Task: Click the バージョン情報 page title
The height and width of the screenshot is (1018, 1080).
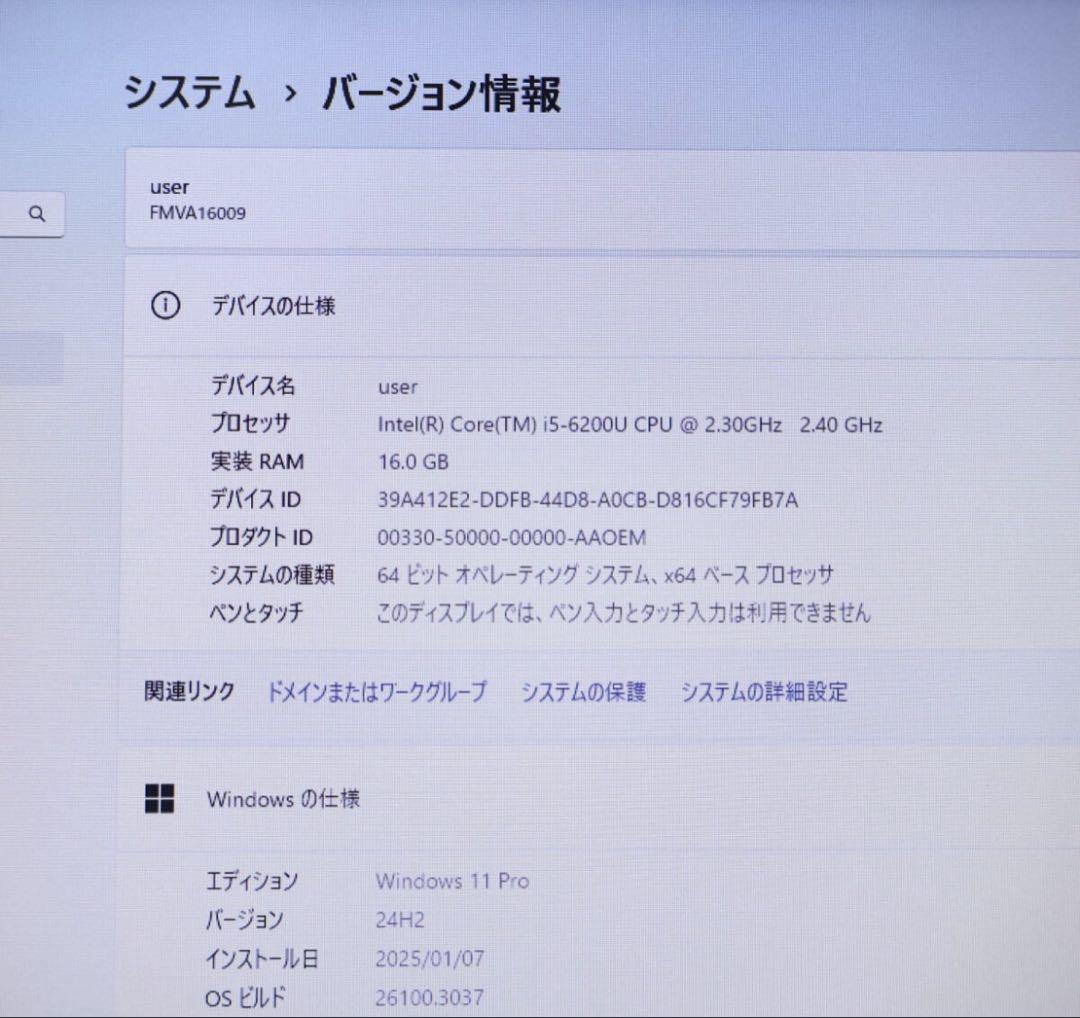Action: click(442, 93)
